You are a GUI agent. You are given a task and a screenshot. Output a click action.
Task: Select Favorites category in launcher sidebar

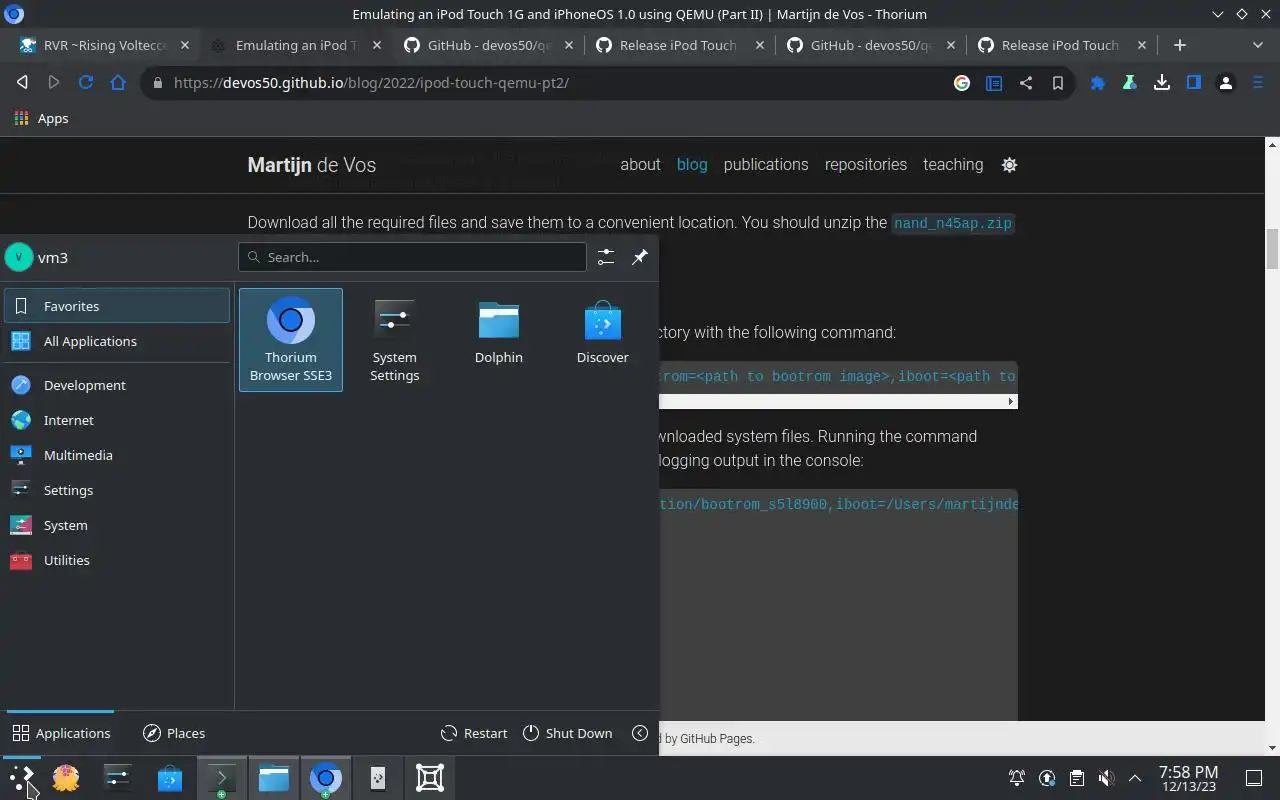point(117,306)
